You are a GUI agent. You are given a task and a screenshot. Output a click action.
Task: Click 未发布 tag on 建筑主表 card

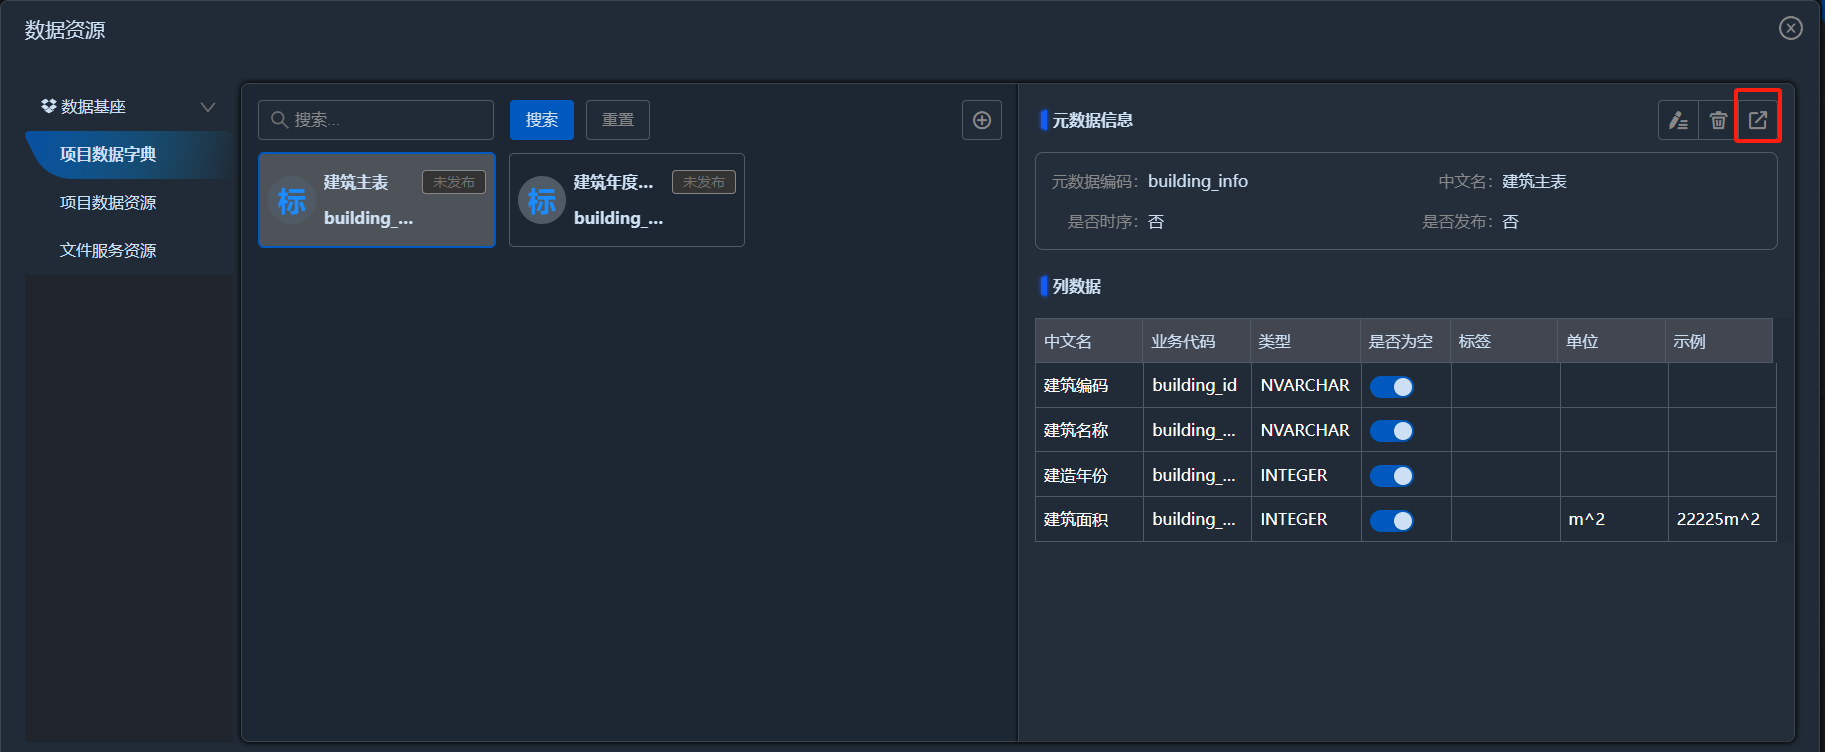(454, 182)
